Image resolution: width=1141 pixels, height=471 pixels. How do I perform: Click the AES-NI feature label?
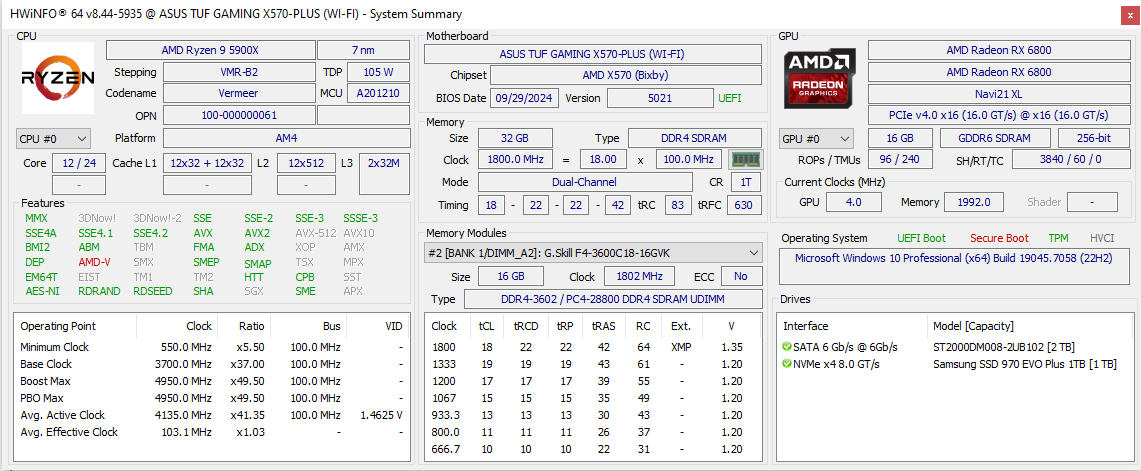click(41, 291)
